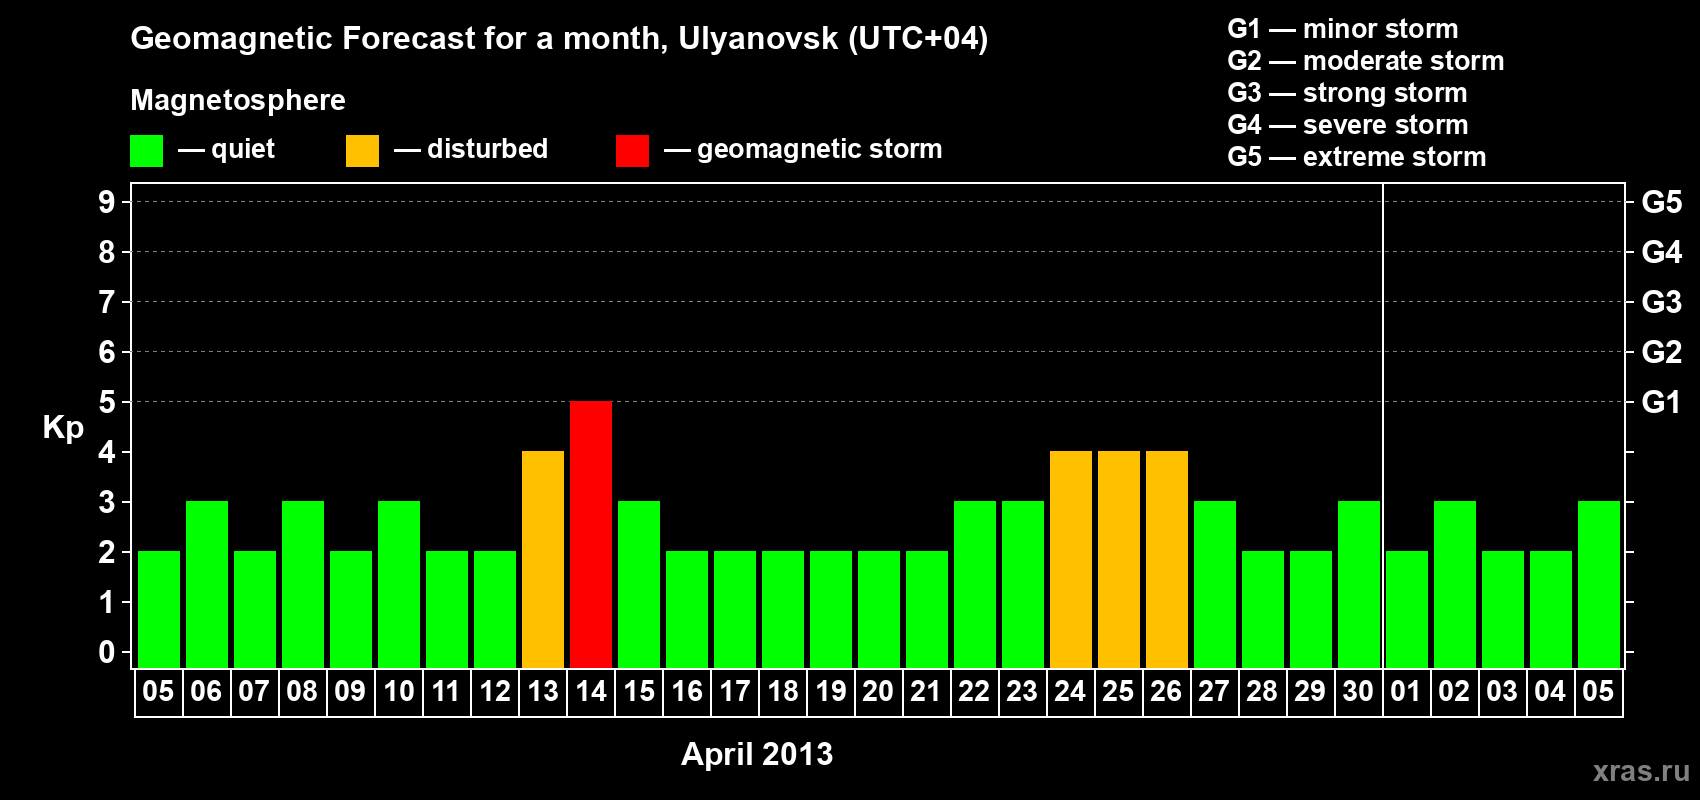Click the Kp value 5 on left axis
1700x800 pixels.
[107, 402]
